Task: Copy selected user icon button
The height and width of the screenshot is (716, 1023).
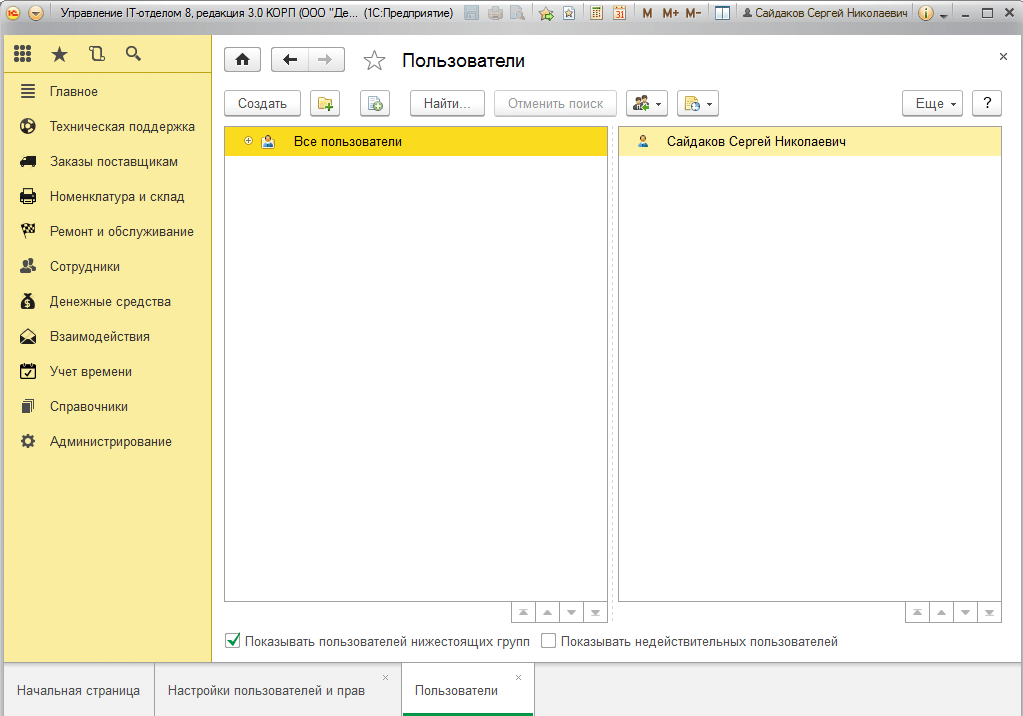Action: coord(375,103)
